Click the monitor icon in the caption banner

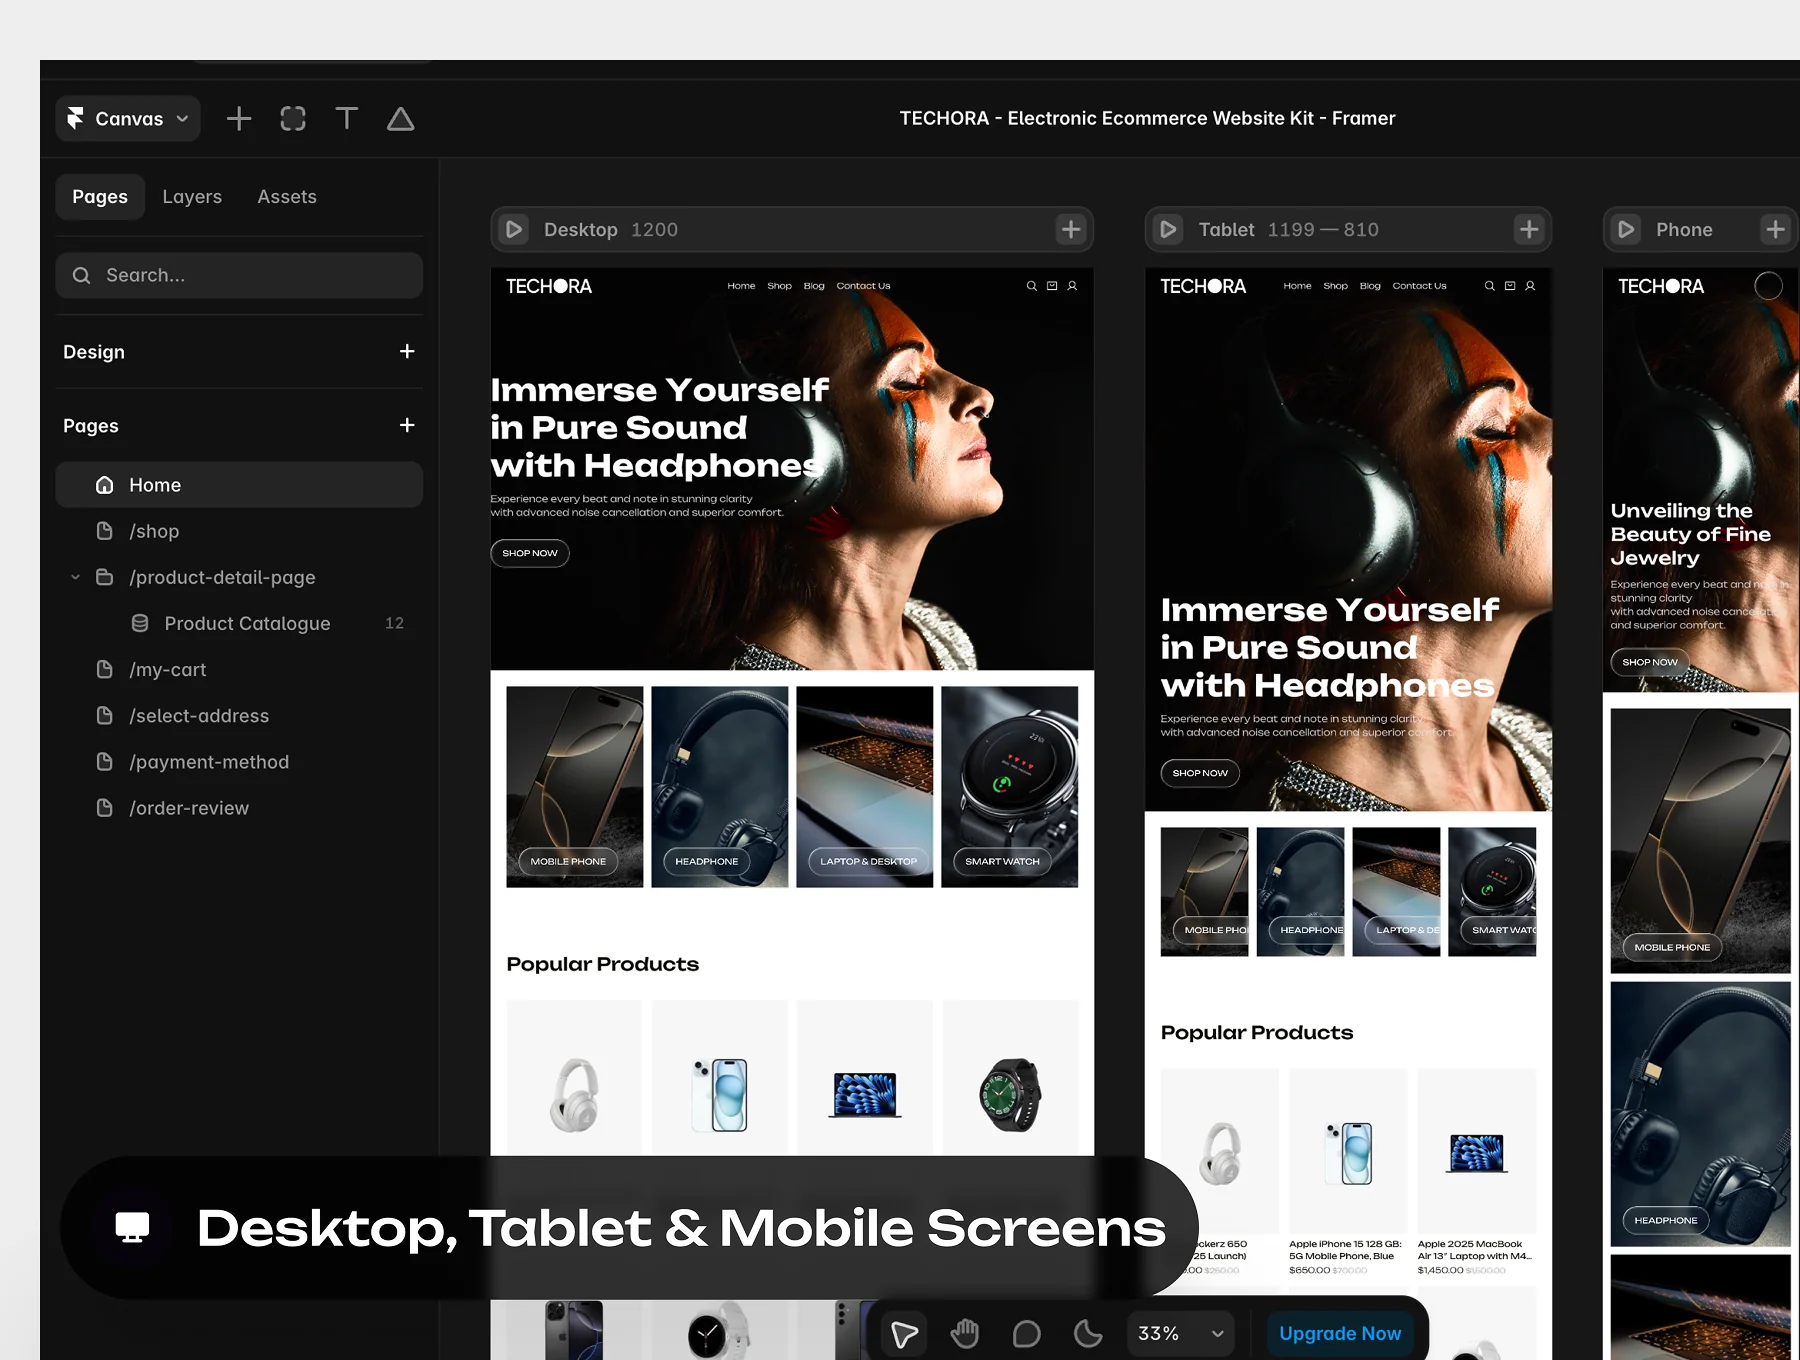[x=132, y=1228]
